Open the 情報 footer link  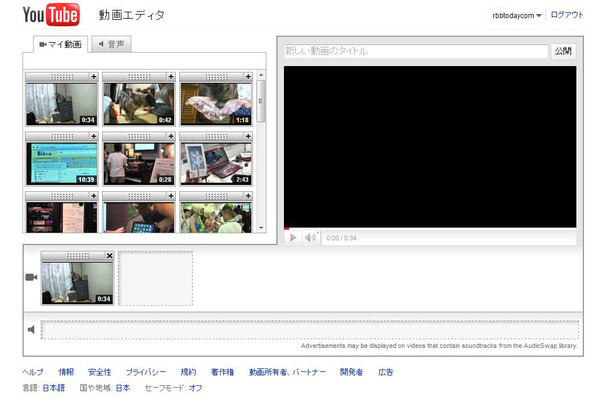(66, 372)
